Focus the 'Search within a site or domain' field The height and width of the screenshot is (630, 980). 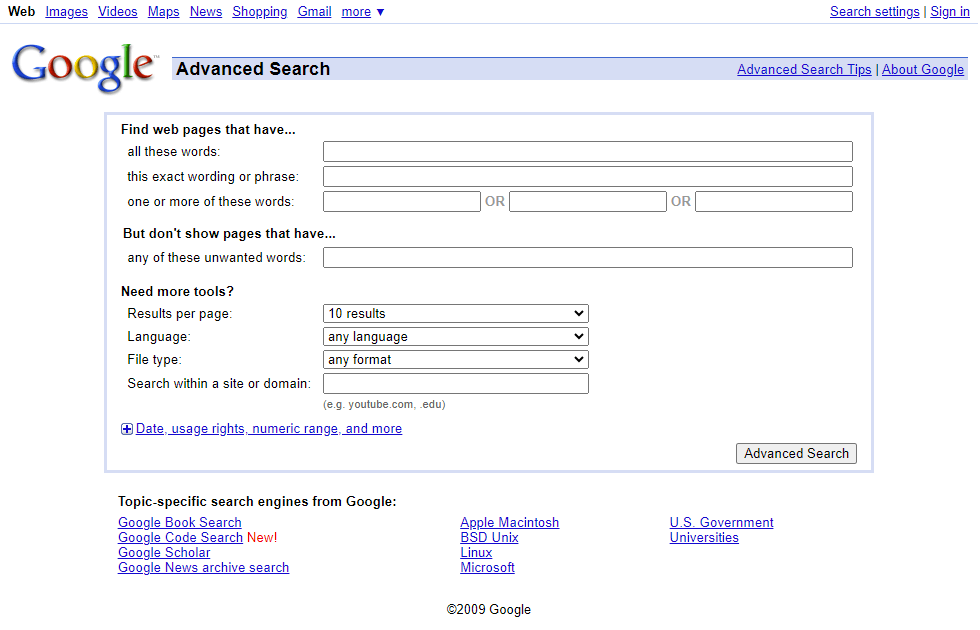(456, 383)
